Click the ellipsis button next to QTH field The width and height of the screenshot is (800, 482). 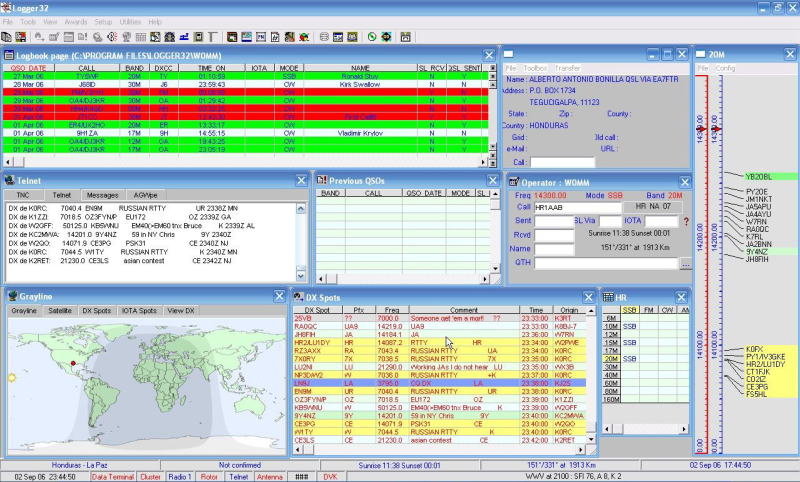click(x=685, y=264)
